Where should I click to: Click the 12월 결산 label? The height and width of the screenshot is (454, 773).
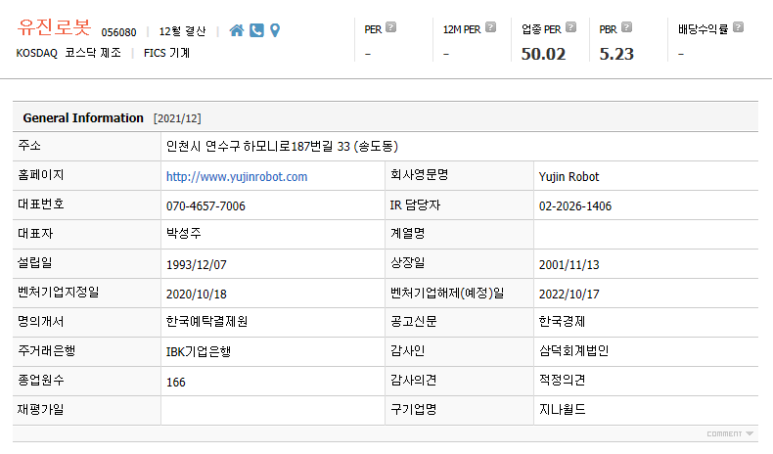182,32
